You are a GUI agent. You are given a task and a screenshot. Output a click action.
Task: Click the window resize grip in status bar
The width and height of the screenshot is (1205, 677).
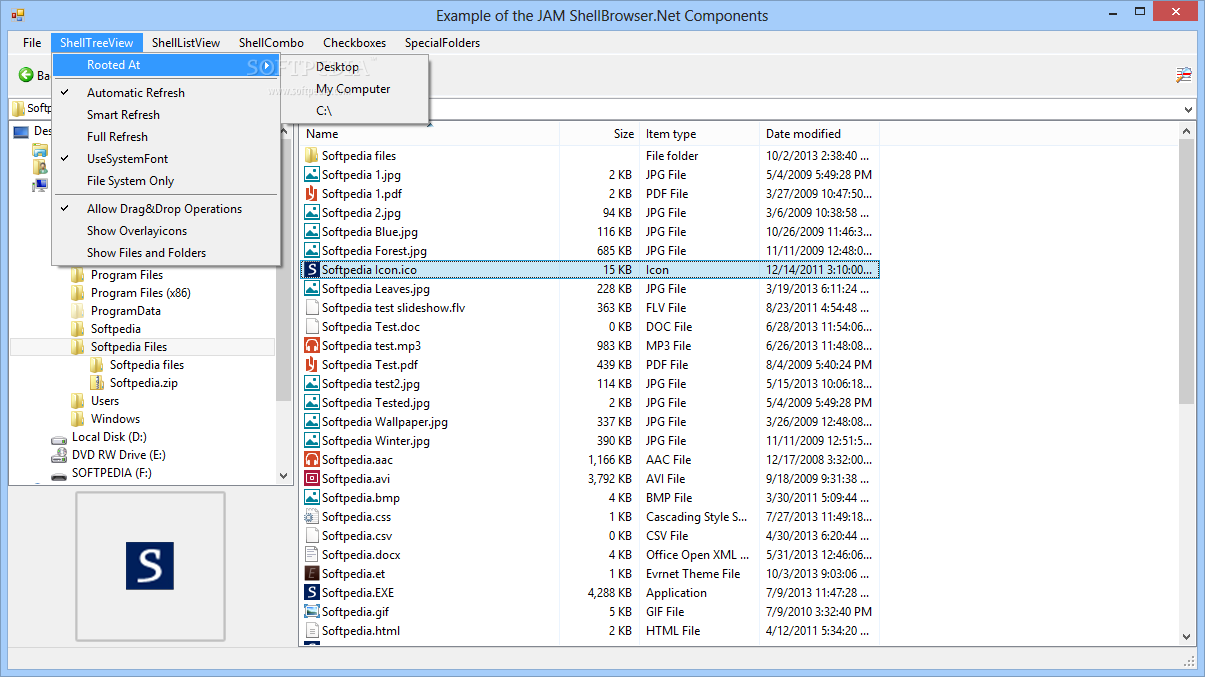[1190, 661]
